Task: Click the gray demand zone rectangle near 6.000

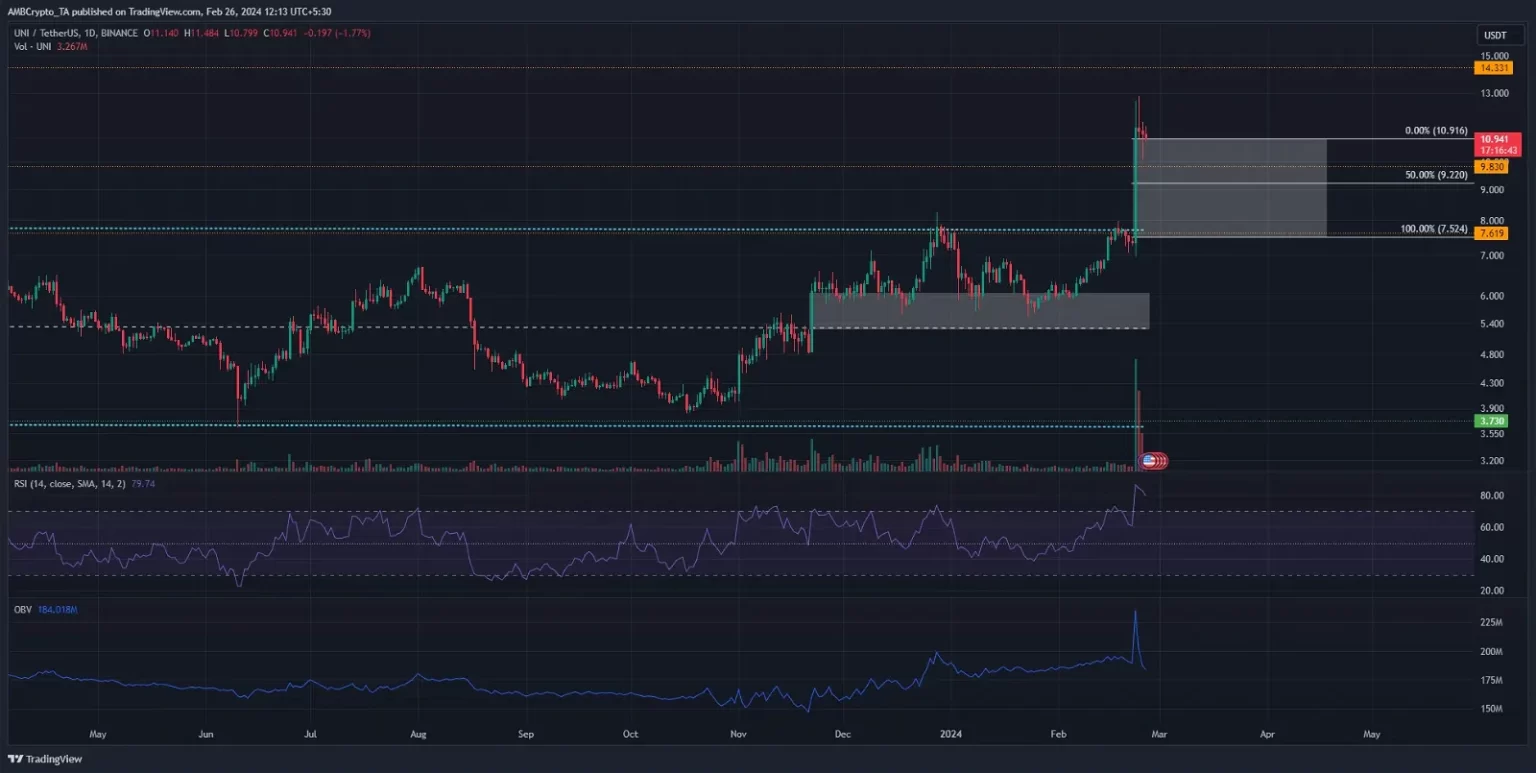Action: pos(980,312)
